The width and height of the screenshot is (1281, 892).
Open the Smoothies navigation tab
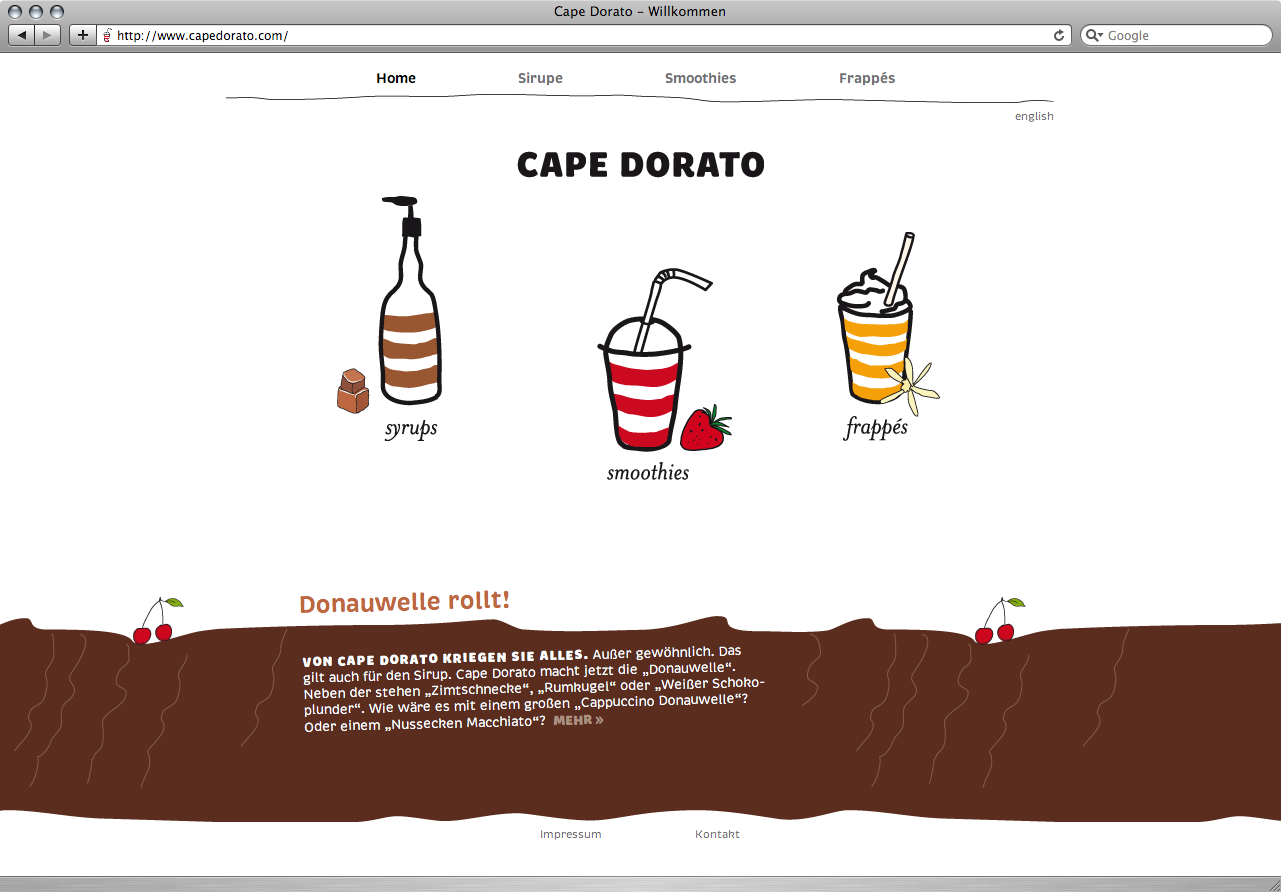click(700, 78)
